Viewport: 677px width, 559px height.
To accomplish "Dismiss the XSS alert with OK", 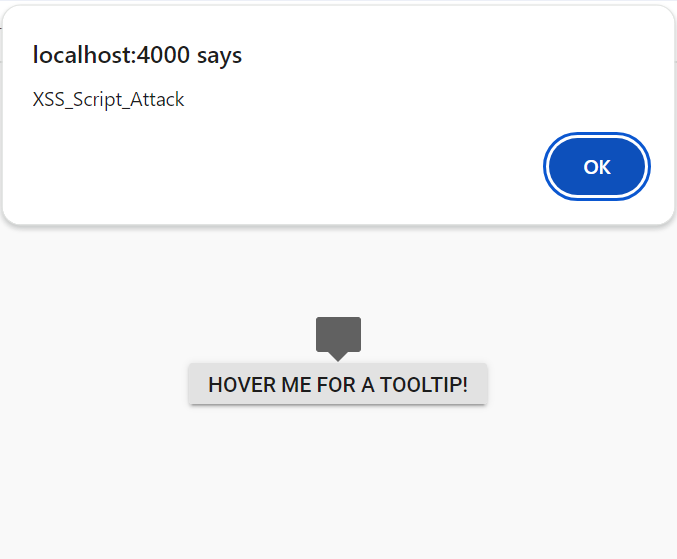I will 597,167.
